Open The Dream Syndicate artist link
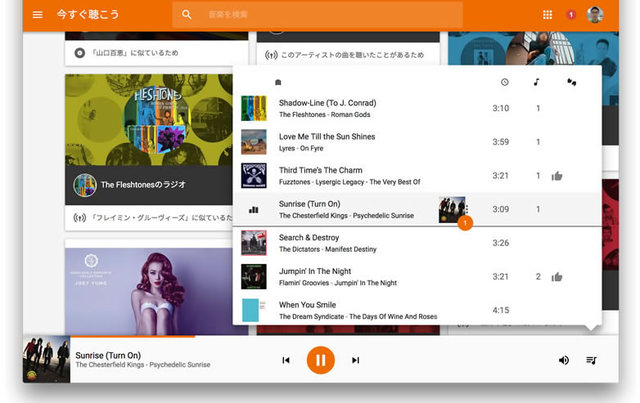This screenshot has height=403, width=640. [x=311, y=316]
